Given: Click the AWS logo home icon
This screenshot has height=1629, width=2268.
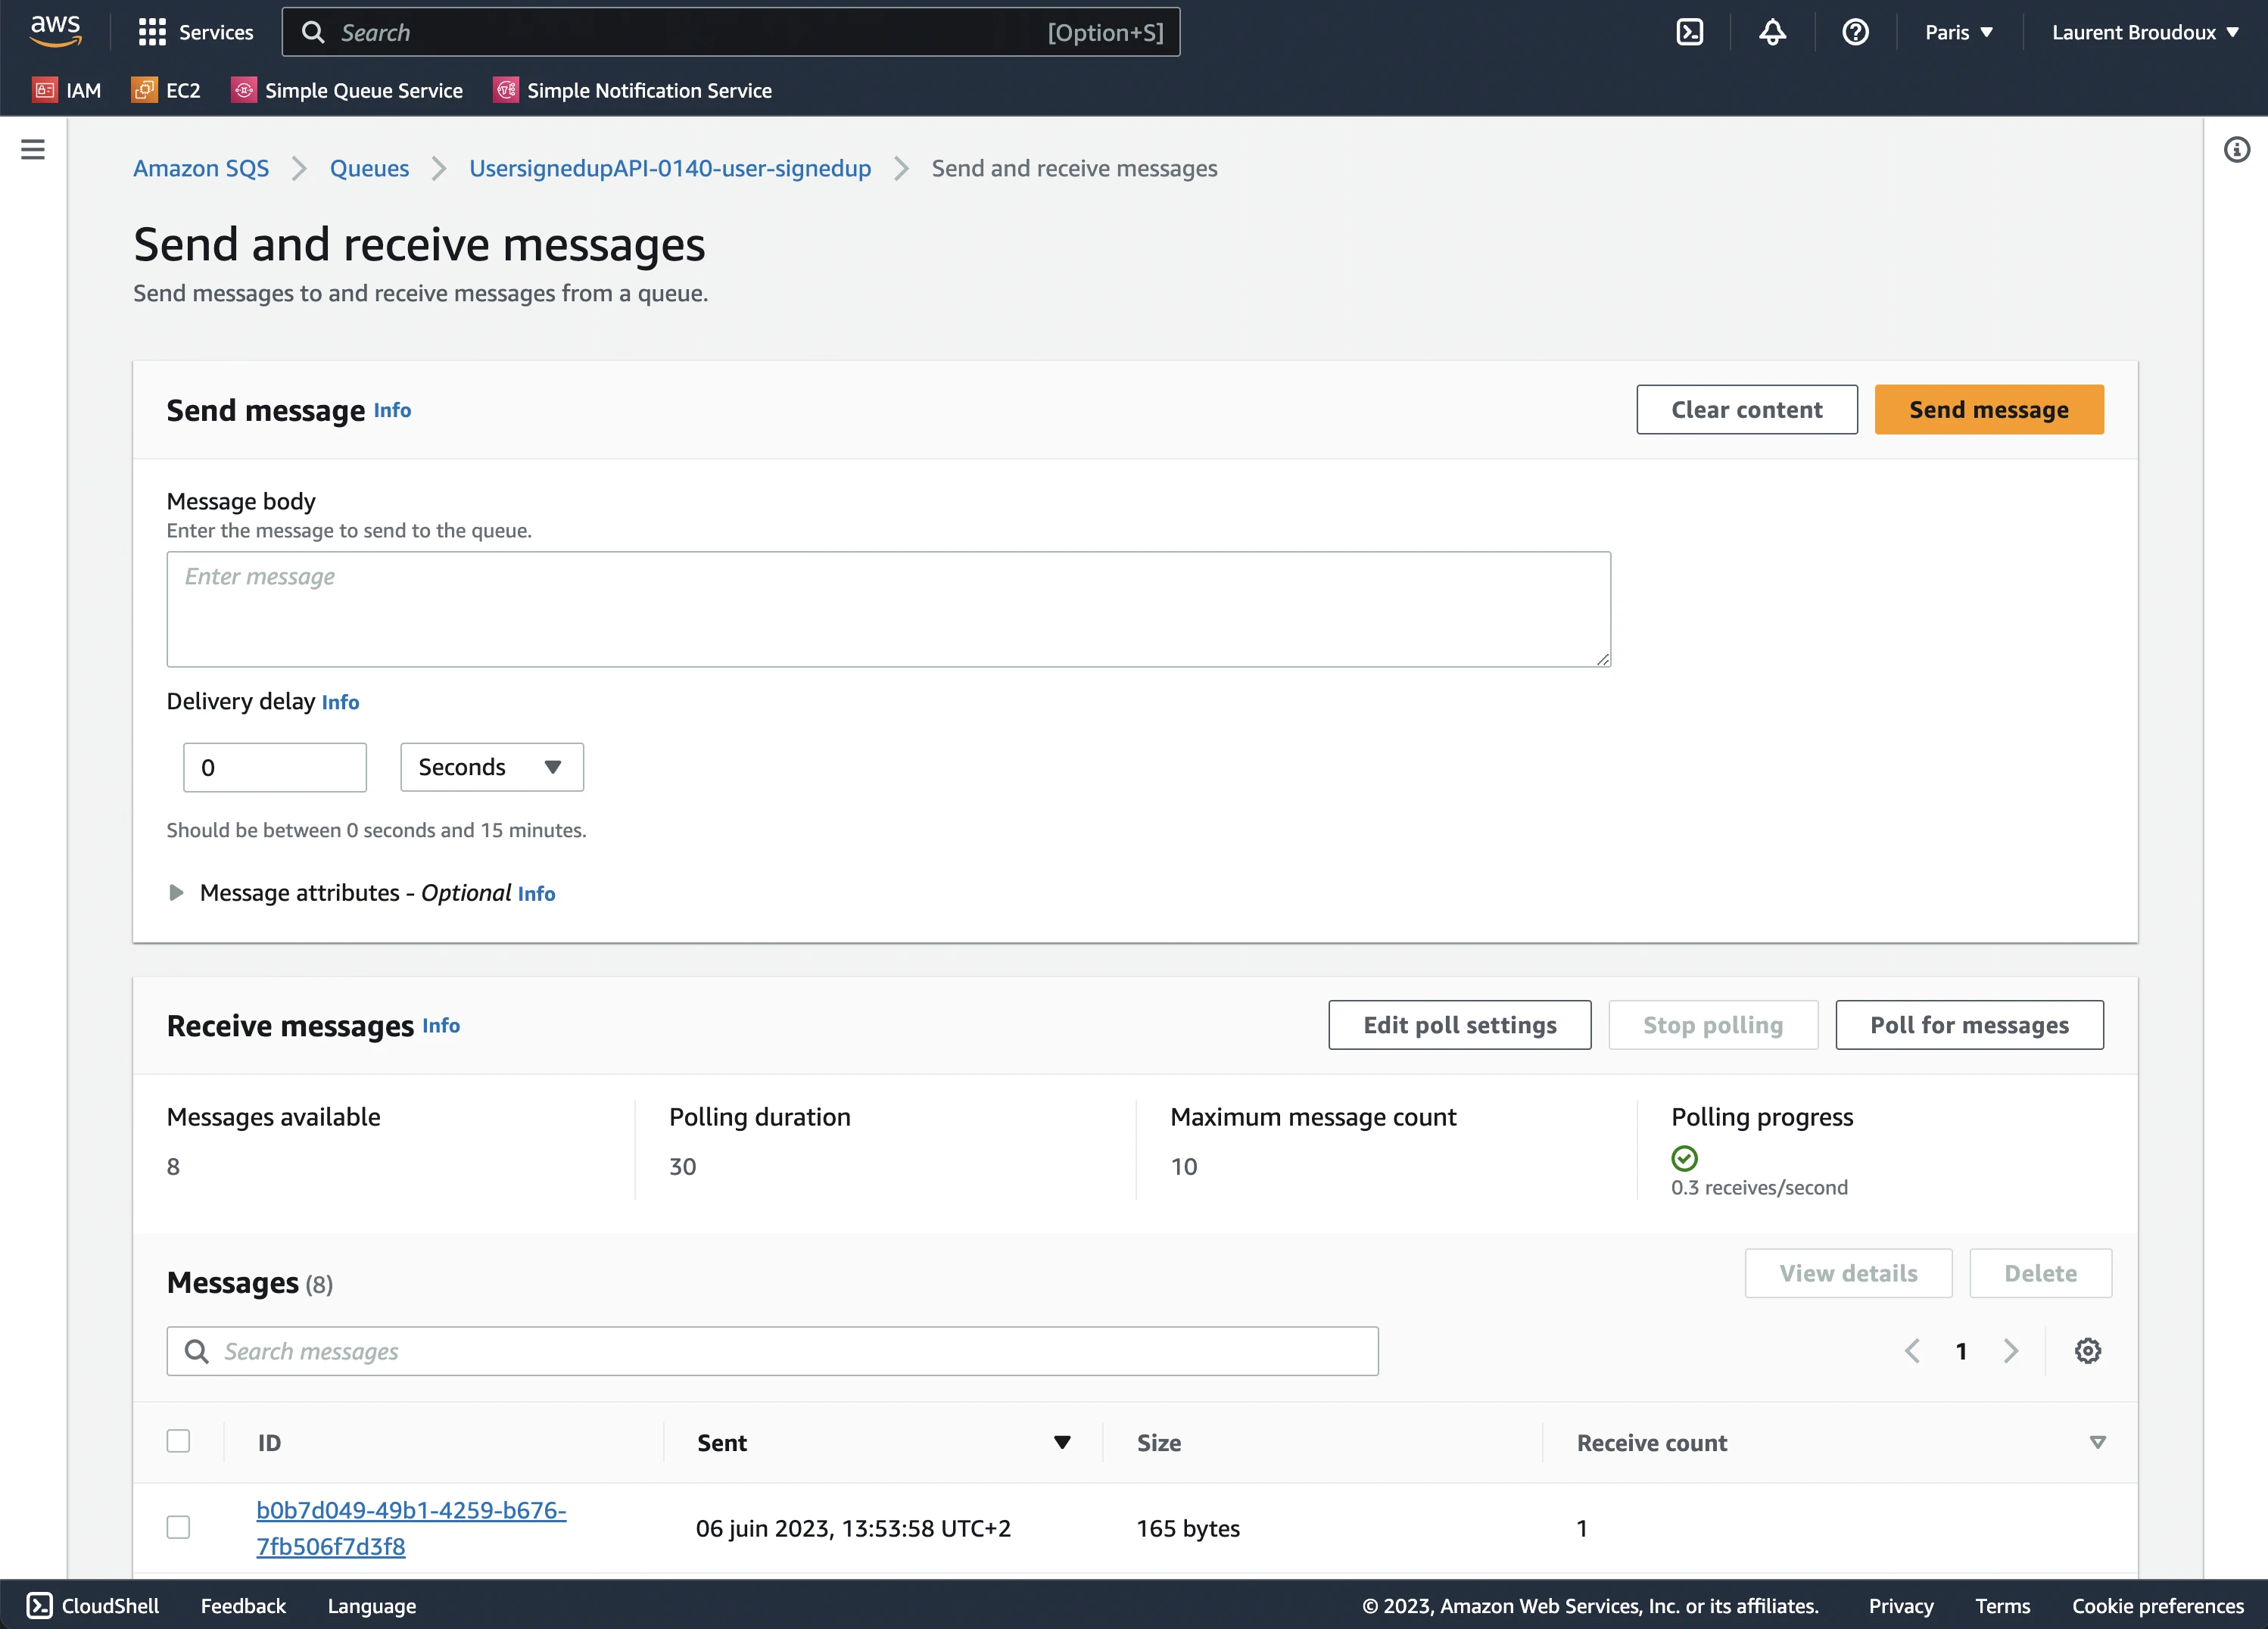Looking at the screenshot, I should (x=55, y=30).
